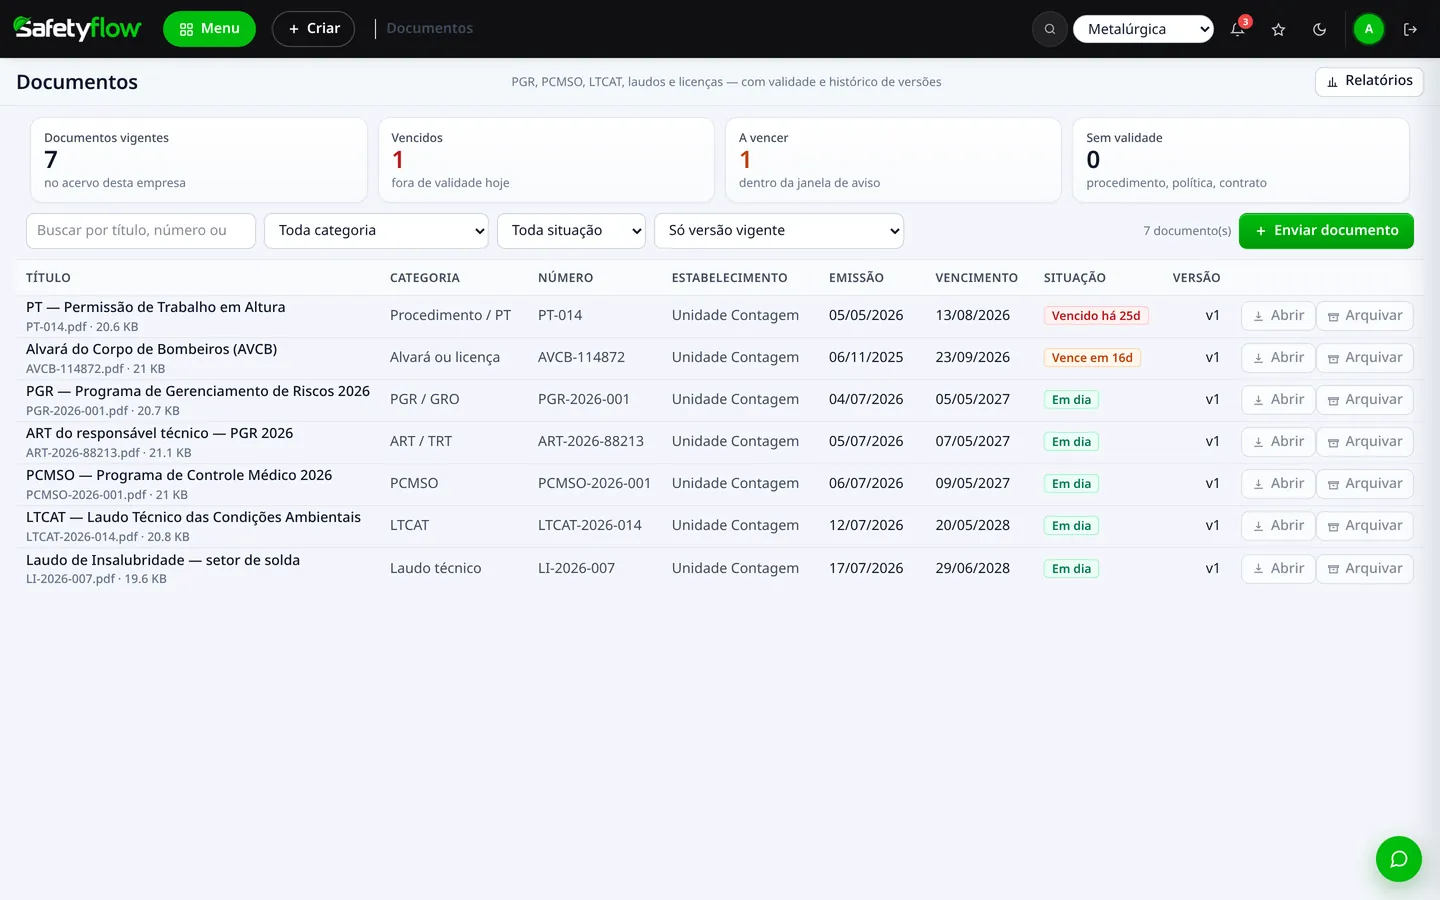Viewport: 1440px width, 900px height.
Task: Expand the Toda situação filter
Action: click(x=571, y=231)
